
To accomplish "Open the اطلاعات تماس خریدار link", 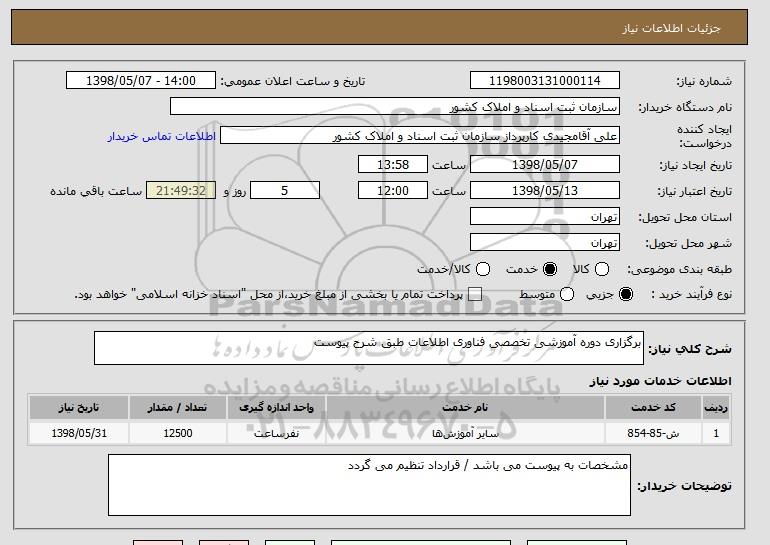I will (x=162, y=136).
